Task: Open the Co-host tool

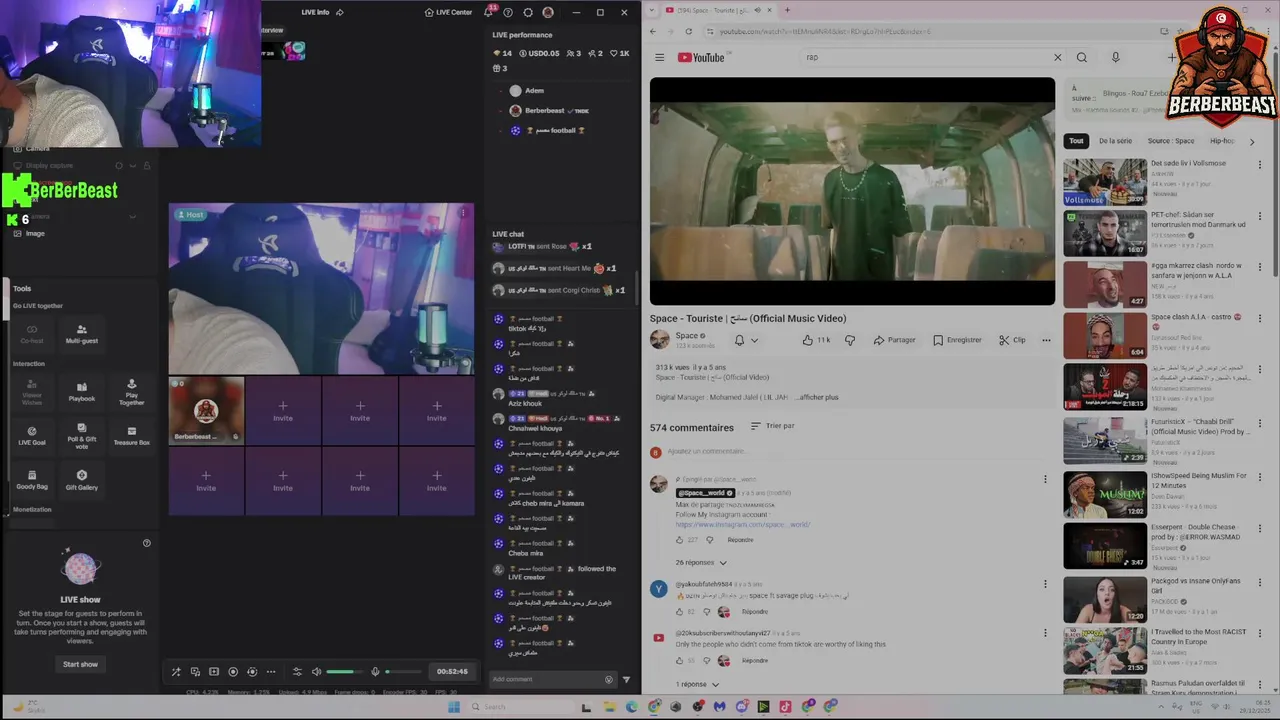Action: tap(32, 333)
